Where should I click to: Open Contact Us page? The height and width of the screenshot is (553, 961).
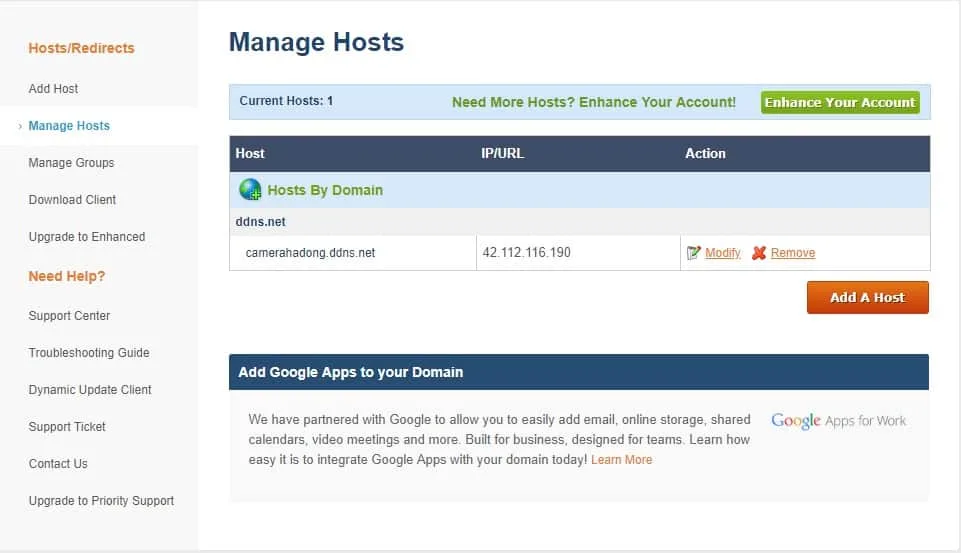58,463
